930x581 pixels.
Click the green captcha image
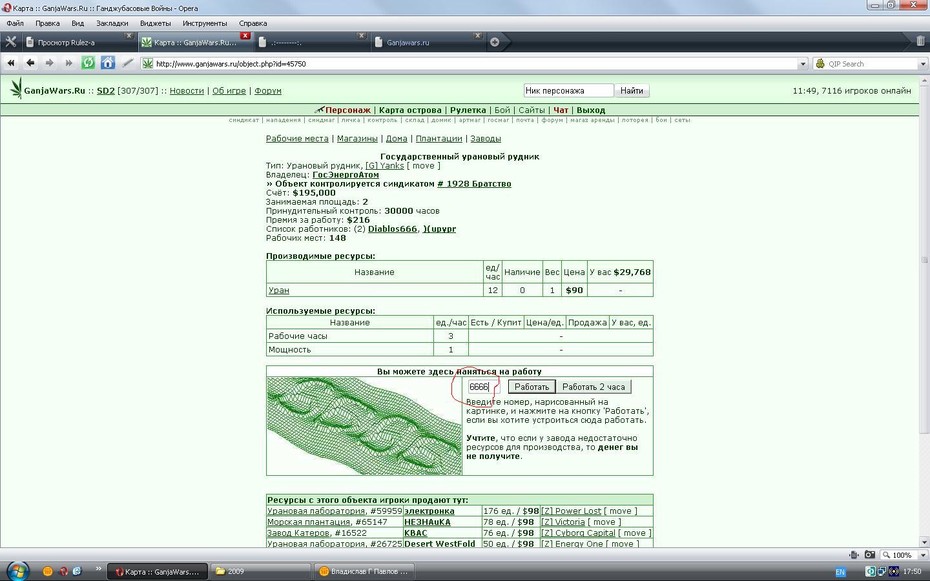364,426
